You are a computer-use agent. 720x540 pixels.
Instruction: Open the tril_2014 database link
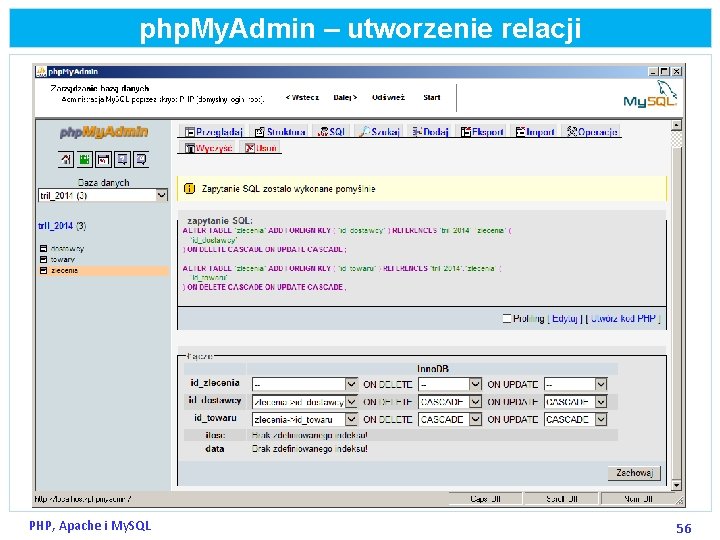[56, 225]
